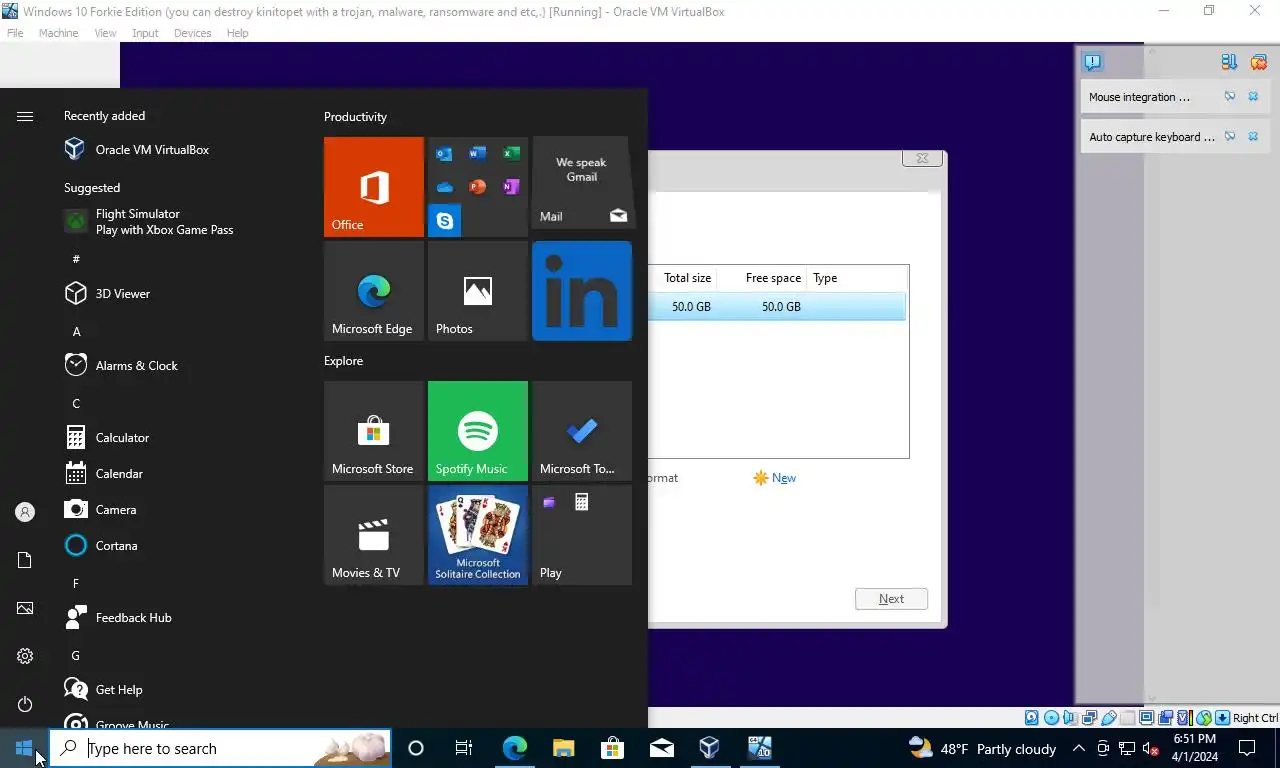The image size is (1280, 768).
Task: Open the Microsoft To Do tile
Action: coord(582,431)
